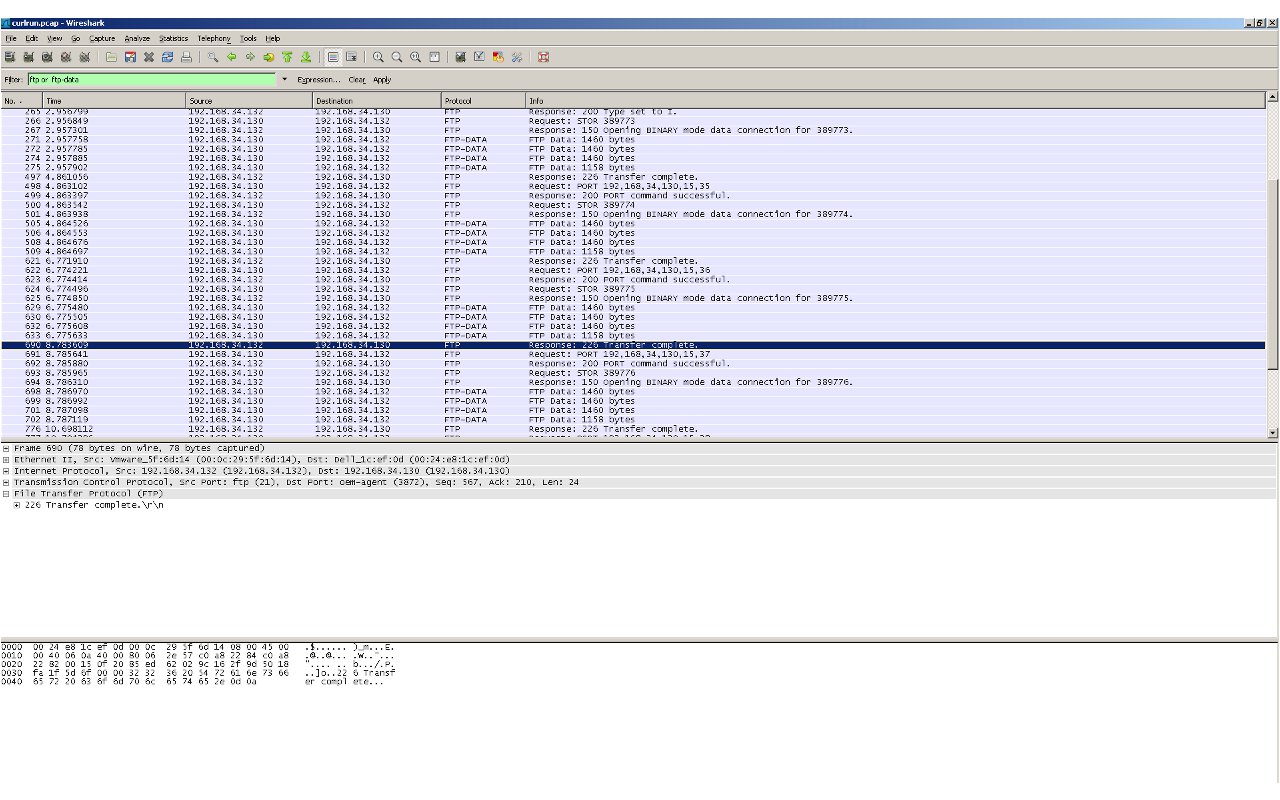This screenshot has width=1280, height=800.
Task: Start a new live capture icon
Action: tap(47, 57)
